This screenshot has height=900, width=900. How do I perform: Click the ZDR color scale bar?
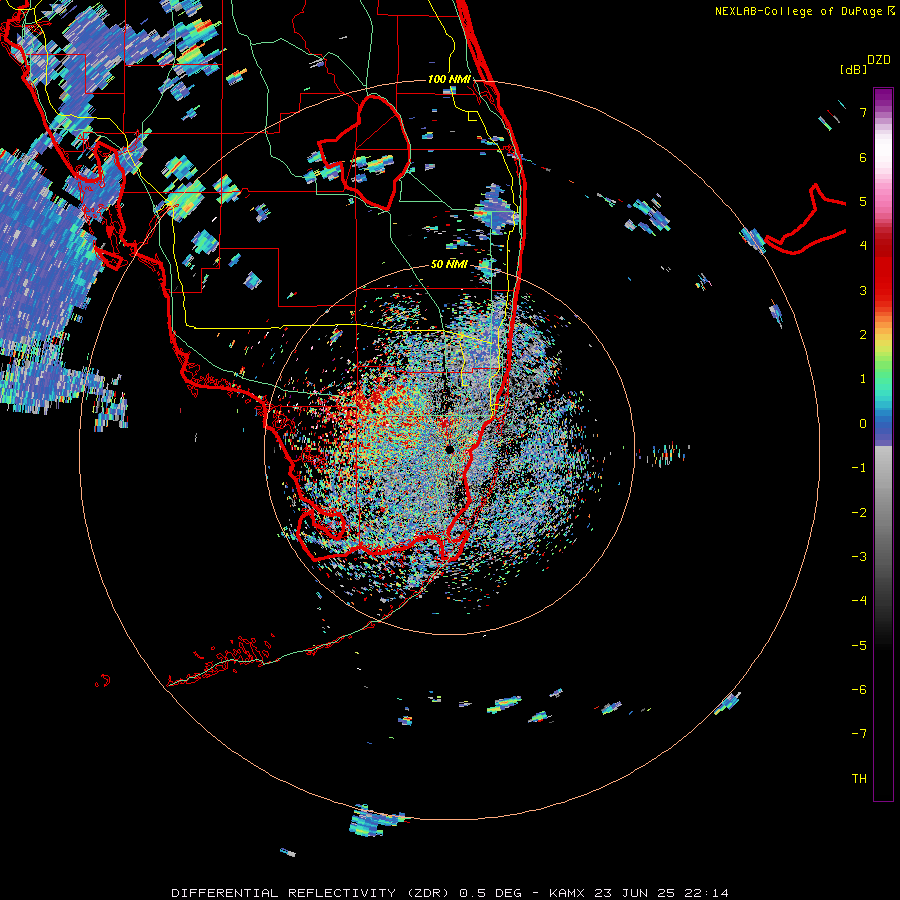pos(883,444)
